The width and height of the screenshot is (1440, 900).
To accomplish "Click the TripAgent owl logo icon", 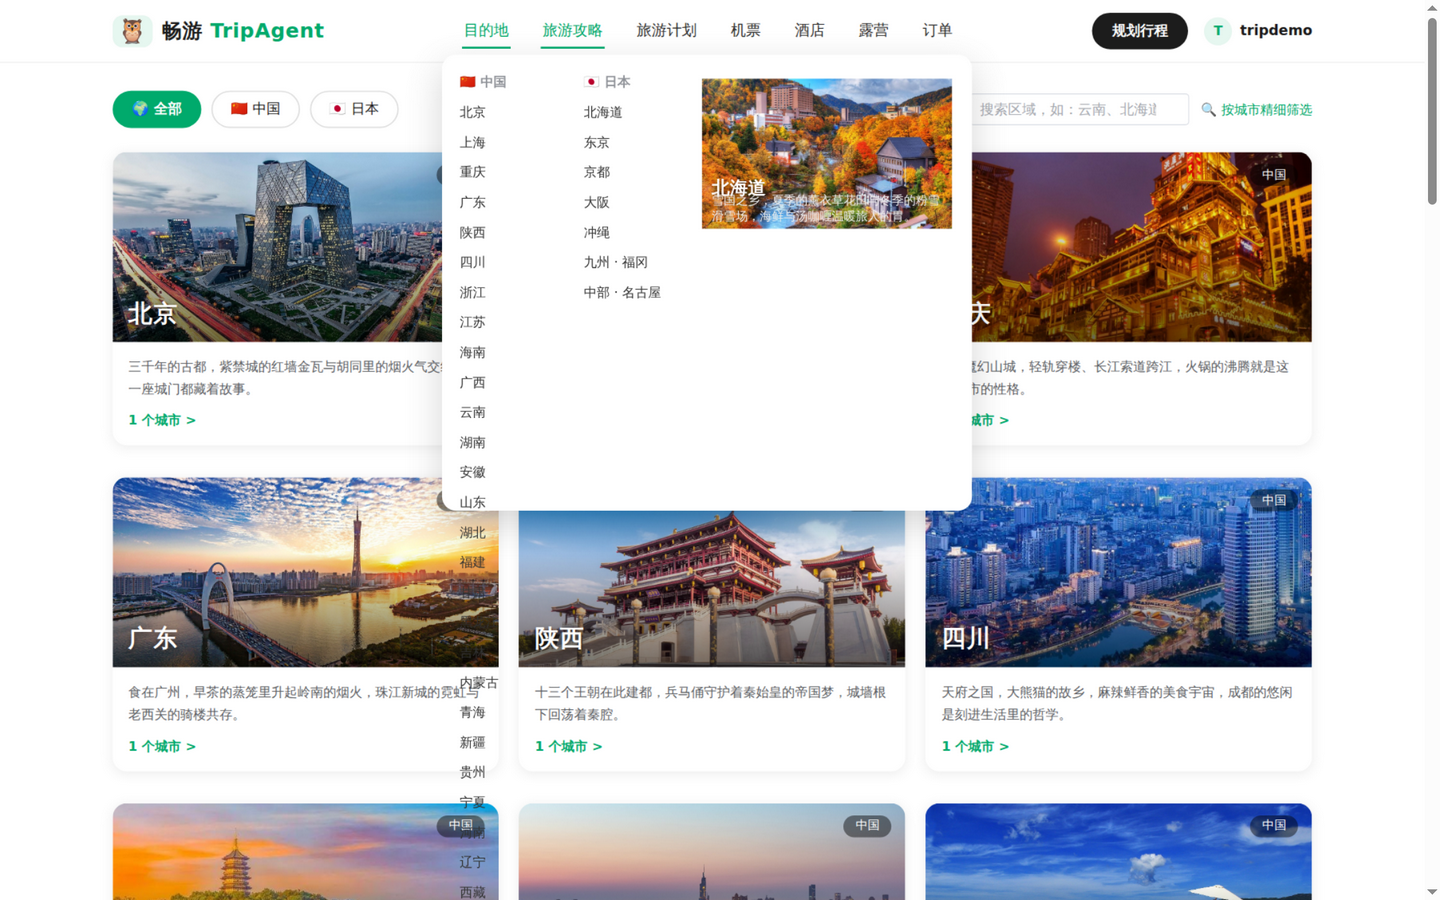I will coord(132,31).
